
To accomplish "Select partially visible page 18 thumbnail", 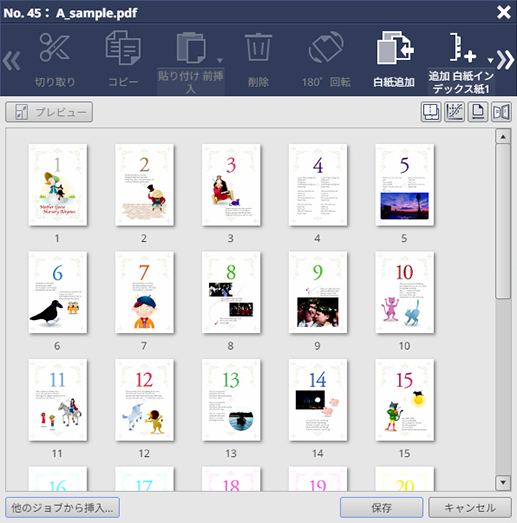I will click(x=231, y=479).
